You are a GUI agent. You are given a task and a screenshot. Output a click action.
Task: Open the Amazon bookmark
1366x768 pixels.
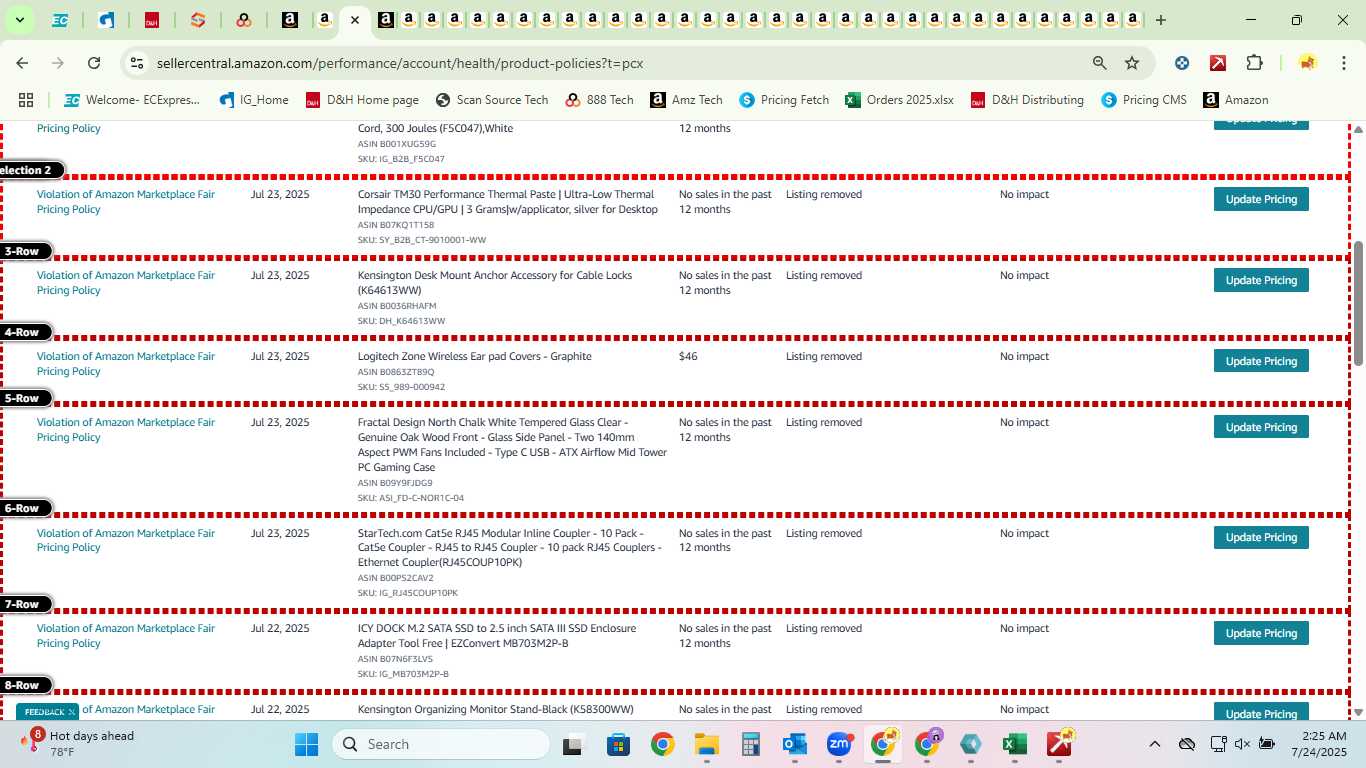pyautogui.click(x=1236, y=100)
